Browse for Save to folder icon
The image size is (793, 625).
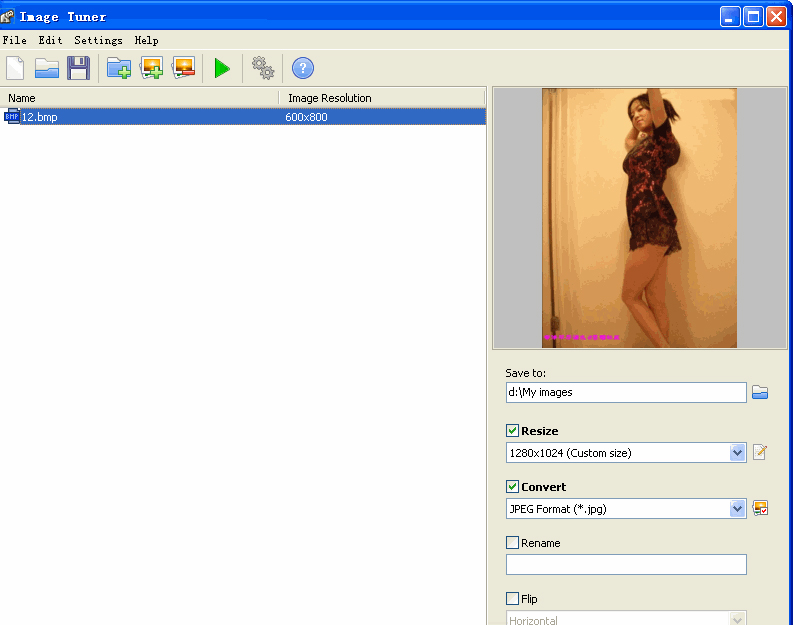click(x=760, y=392)
